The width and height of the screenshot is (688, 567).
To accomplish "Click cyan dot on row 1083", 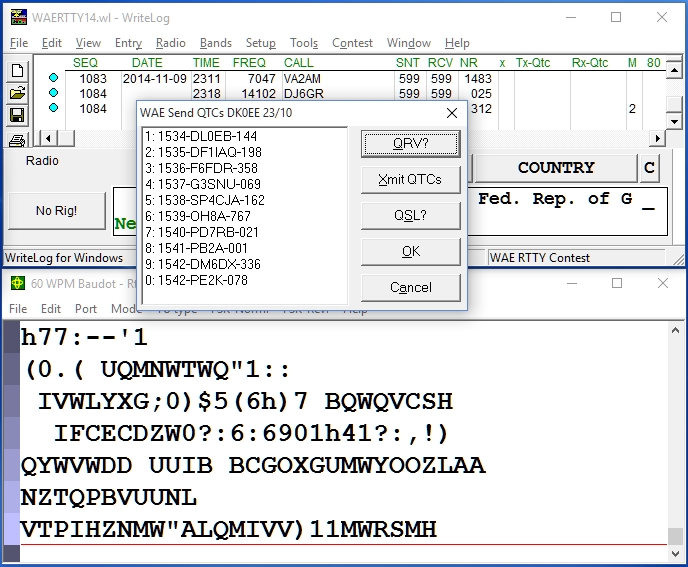I will click(54, 78).
